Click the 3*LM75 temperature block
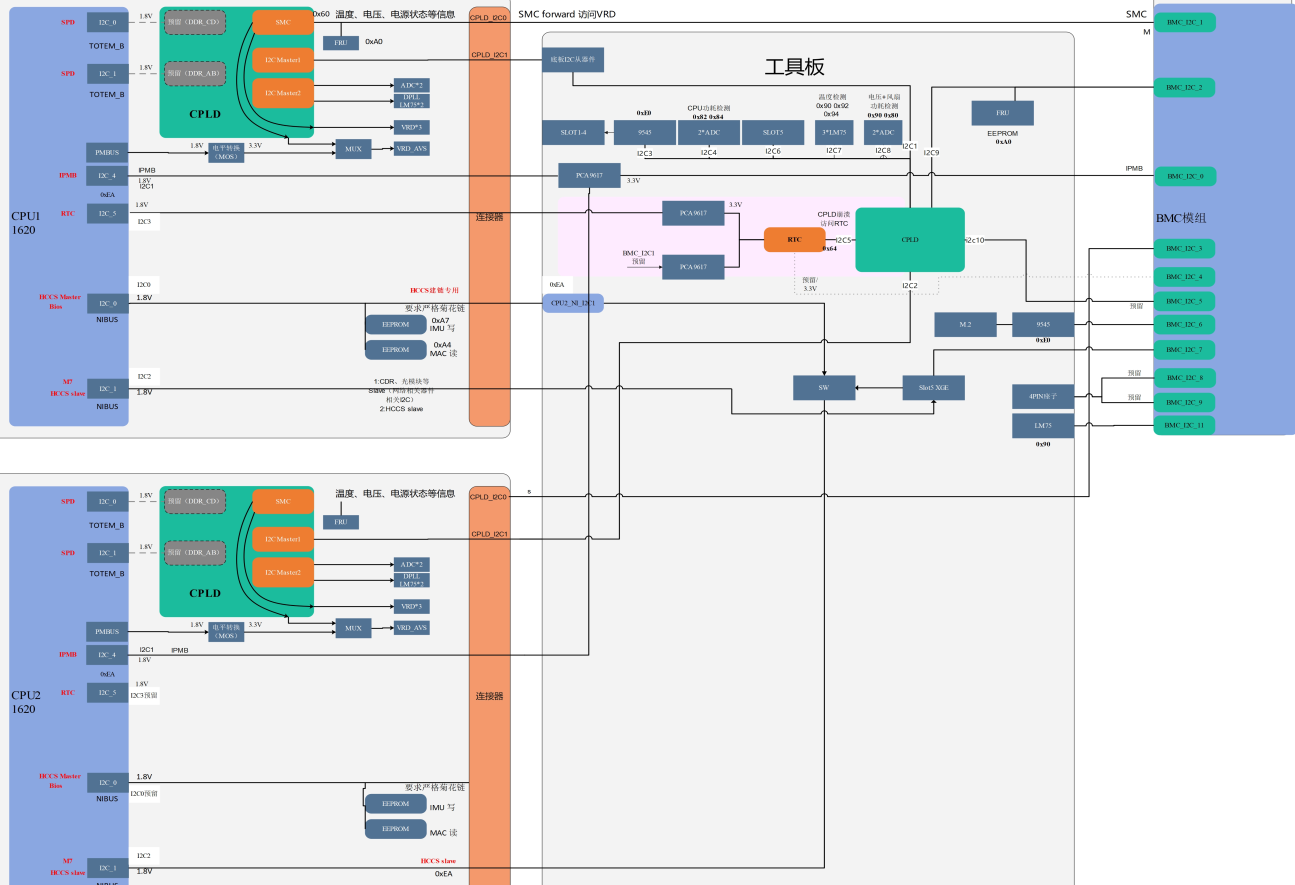The width and height of the screenshot is (1295, 885). pos(834,132)
